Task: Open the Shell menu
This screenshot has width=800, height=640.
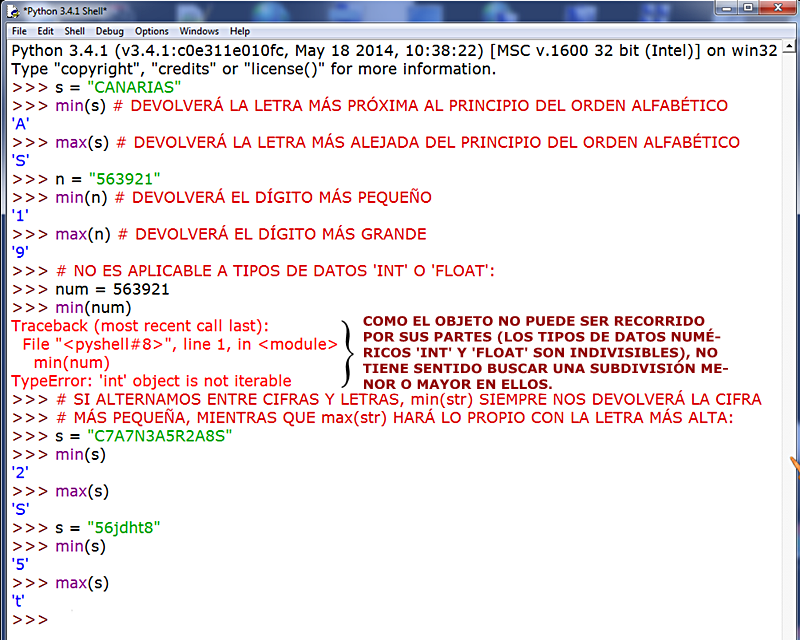Action: click(74, 31)
